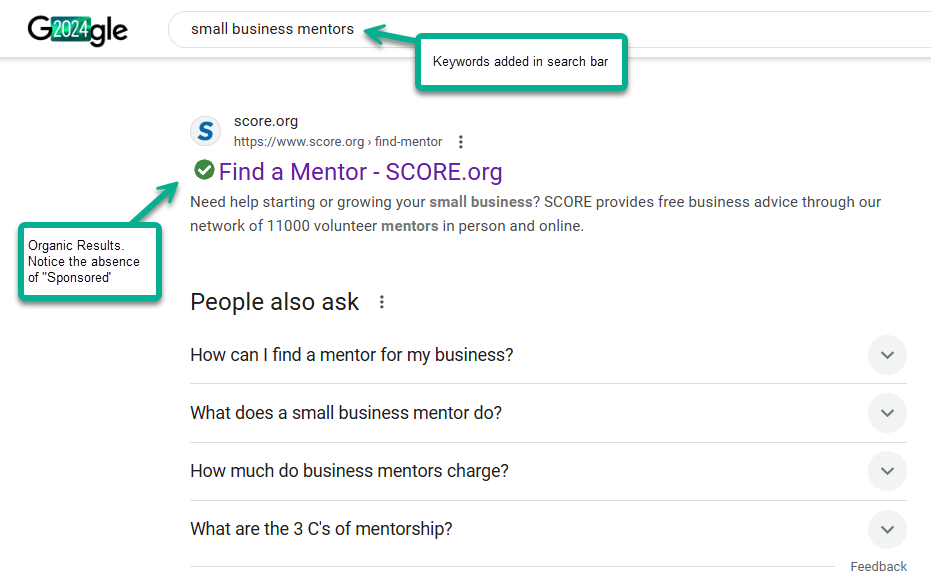This screenshot has width=931, height=587.
Task: Click question text 'What does a small business mentor do?'
Action: pos(346,413)
